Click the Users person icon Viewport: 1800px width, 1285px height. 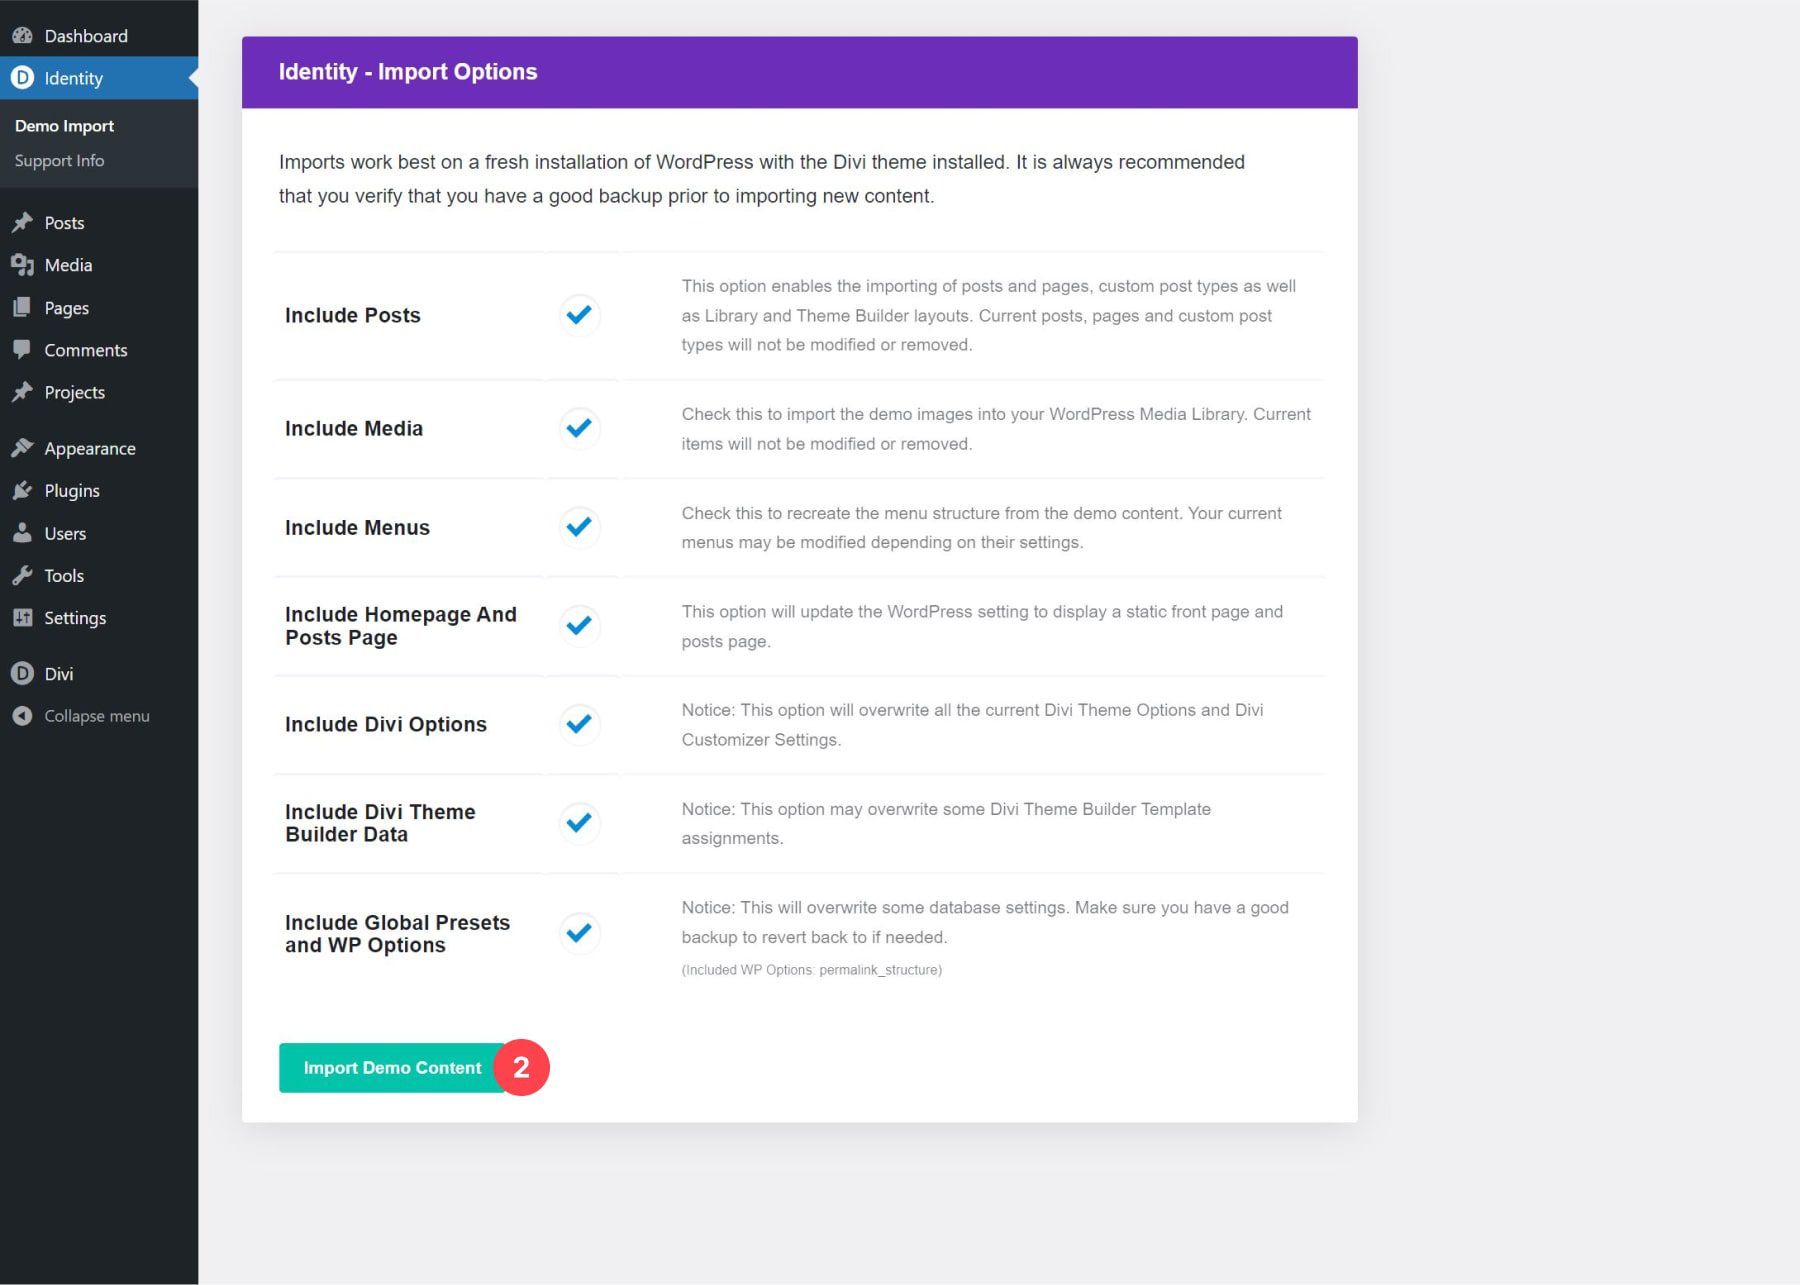point(22,533)
